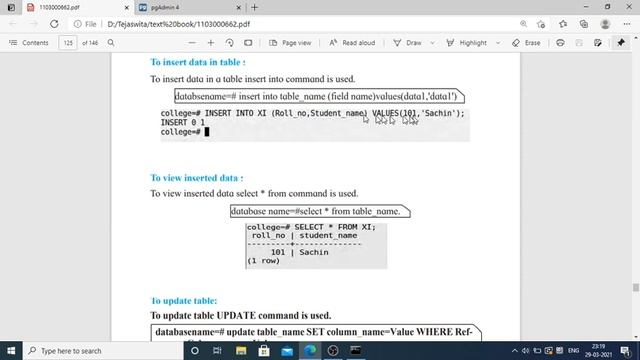The image size is (640, 360).
Task: Click the page number field showing 125
Action: [x=68, y=42]
